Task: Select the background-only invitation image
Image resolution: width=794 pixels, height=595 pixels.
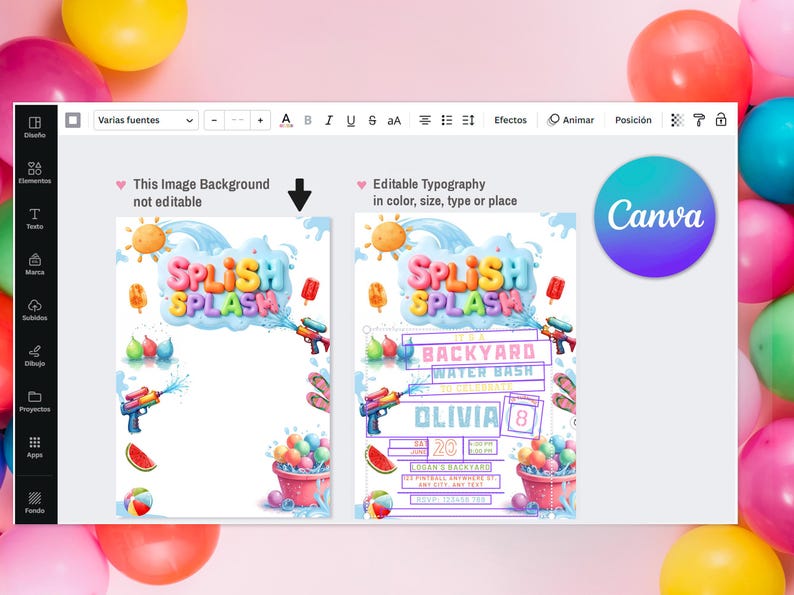Action: (223, 367)
